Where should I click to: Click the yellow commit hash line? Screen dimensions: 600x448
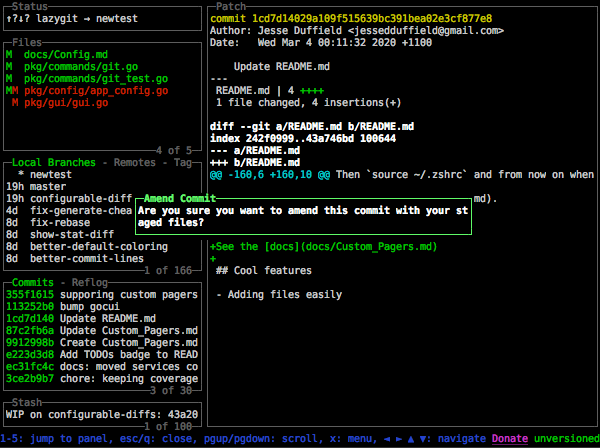point(351,18)
